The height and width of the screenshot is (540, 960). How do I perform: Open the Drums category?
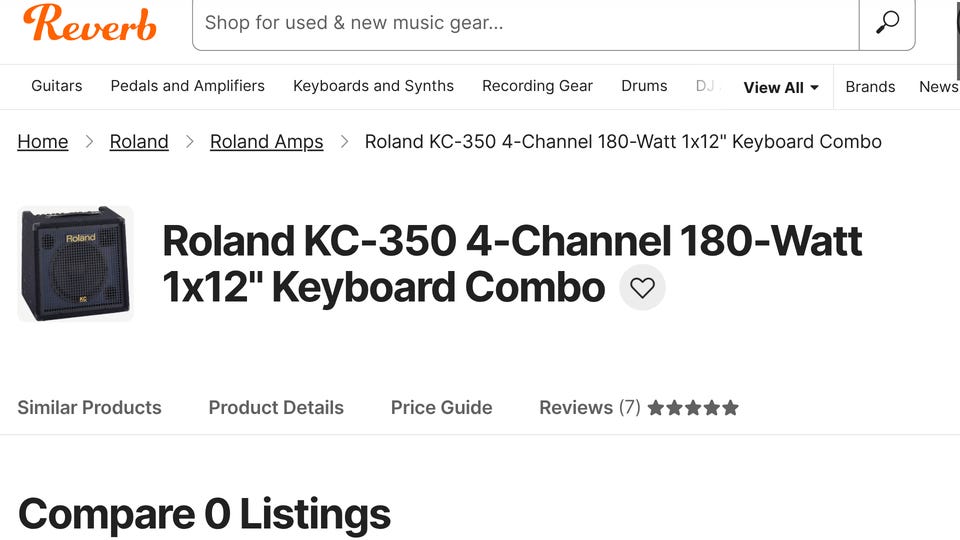pos(644,86)
